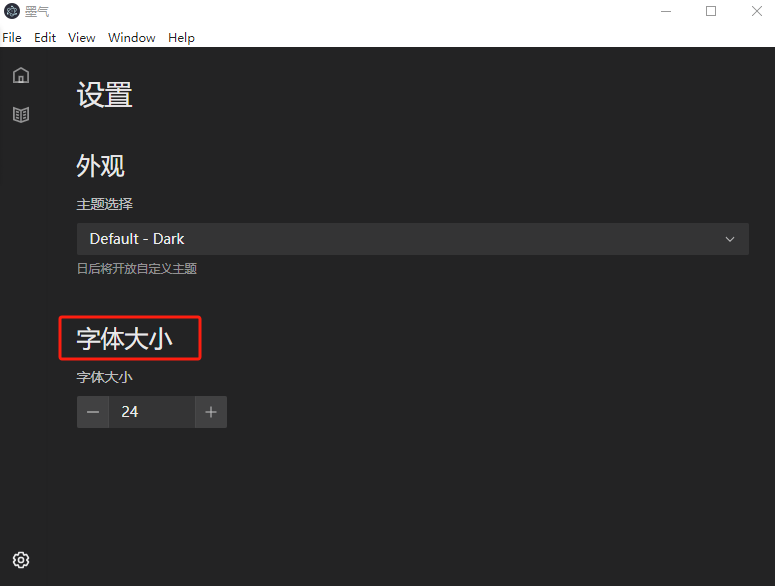Close the 墨气 window
This screenshot has width=775, height=586.
(x=756, y=11)
